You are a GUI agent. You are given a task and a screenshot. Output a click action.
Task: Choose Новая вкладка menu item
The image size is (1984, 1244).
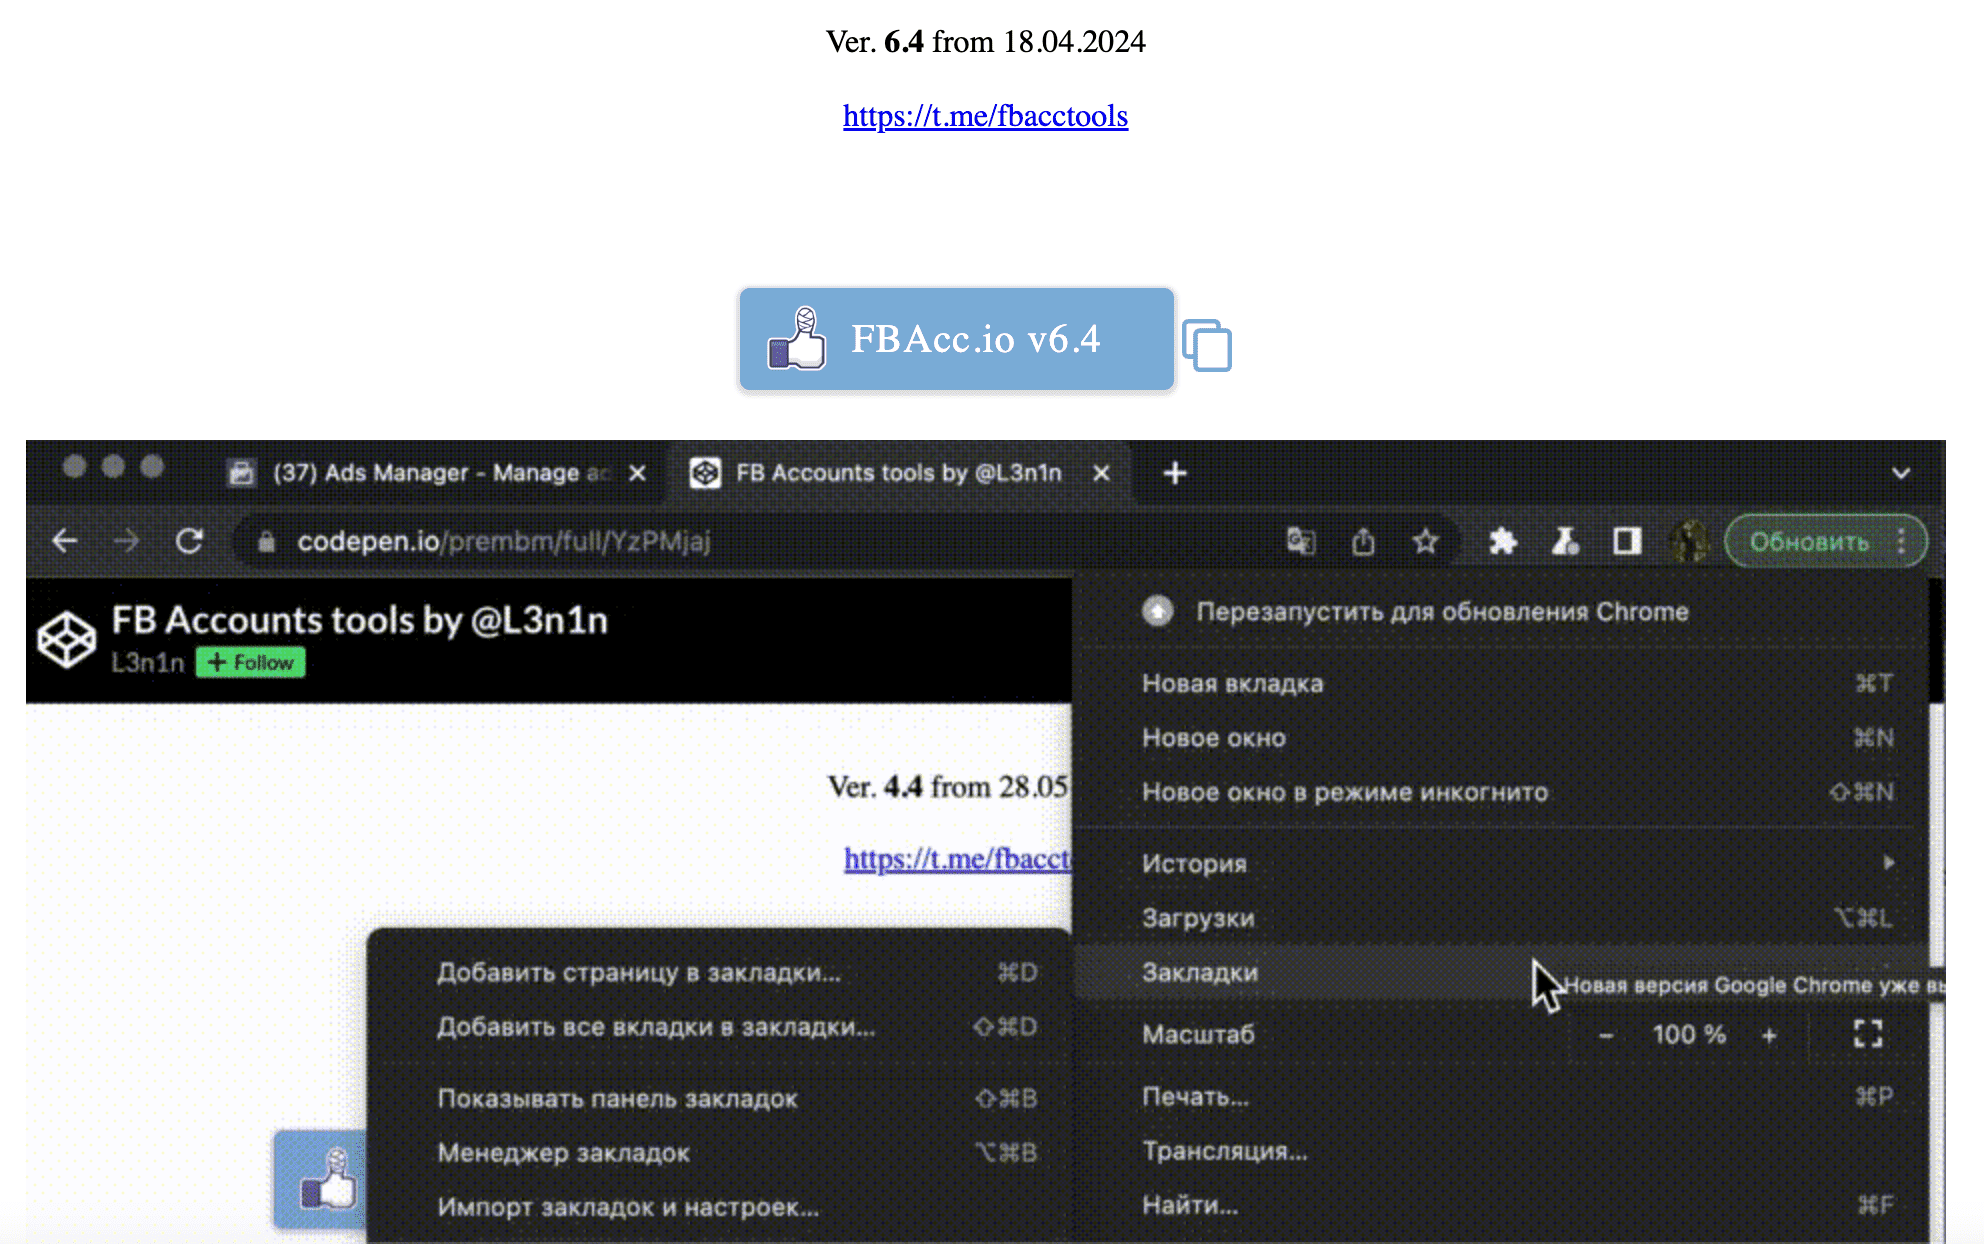(x=1500, y=683)
